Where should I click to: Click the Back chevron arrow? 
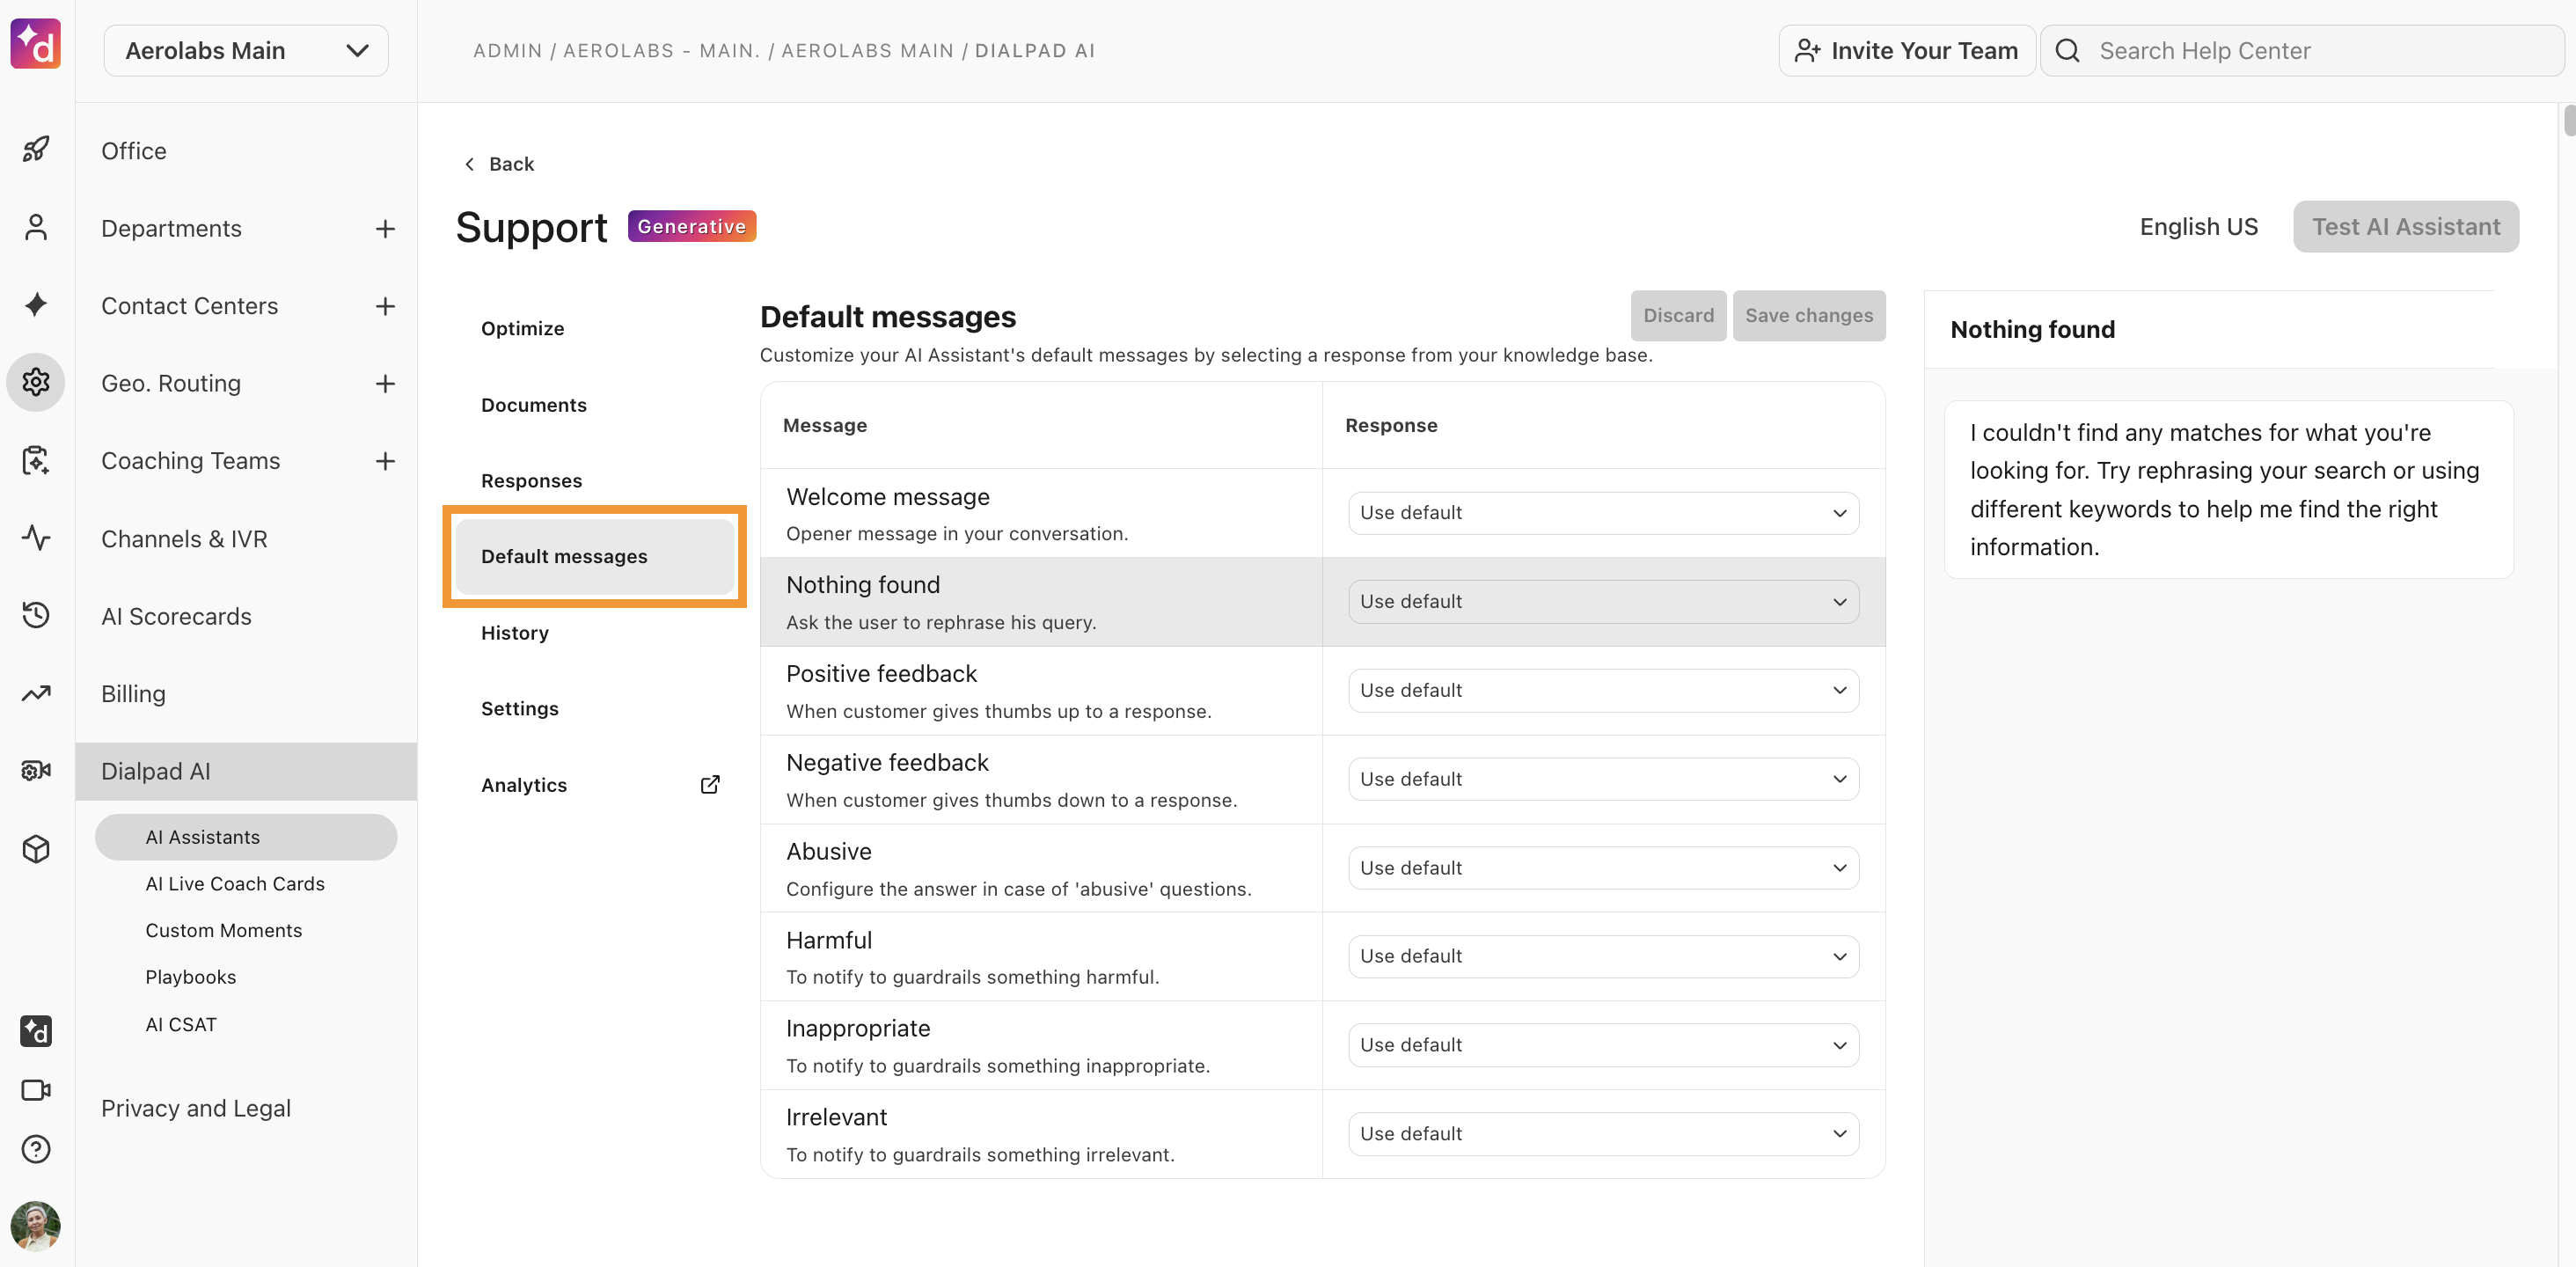470,164
